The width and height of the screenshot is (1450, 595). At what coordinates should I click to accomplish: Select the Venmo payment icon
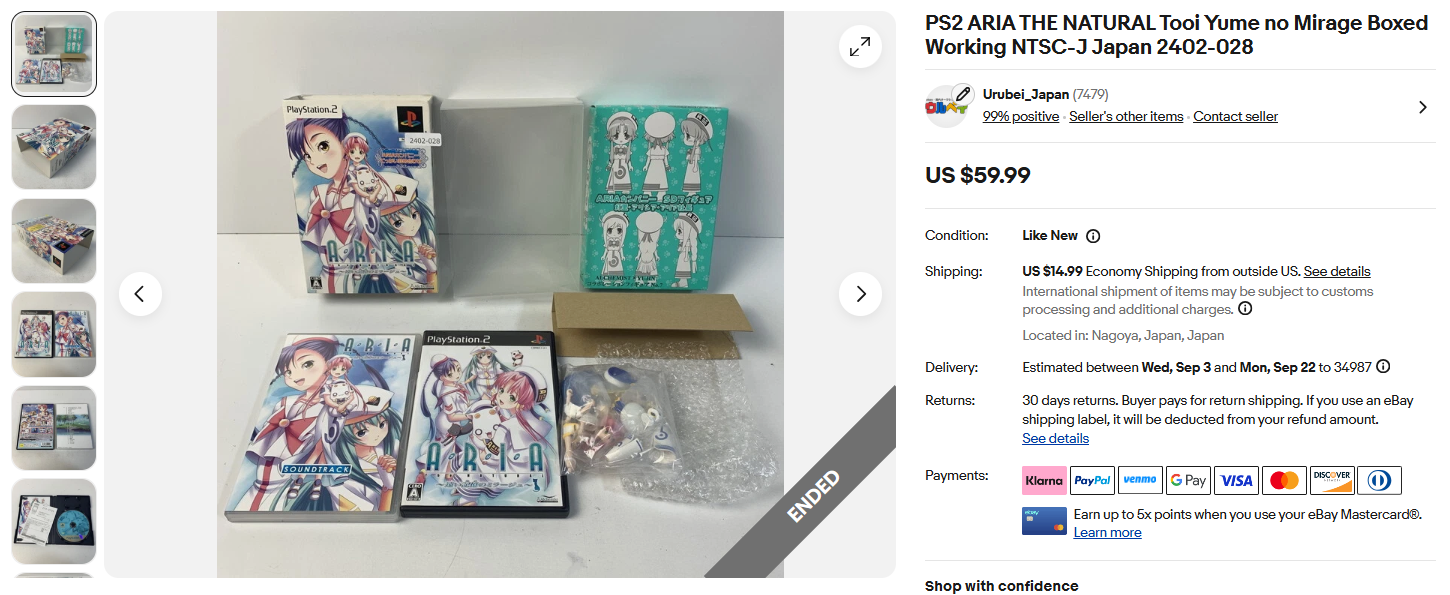click(1140, 481)
